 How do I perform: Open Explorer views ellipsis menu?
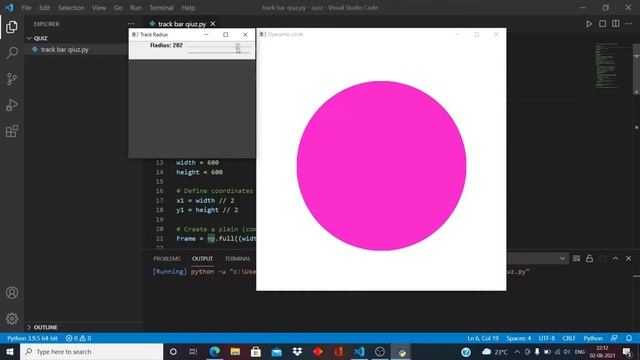point(131,24)
